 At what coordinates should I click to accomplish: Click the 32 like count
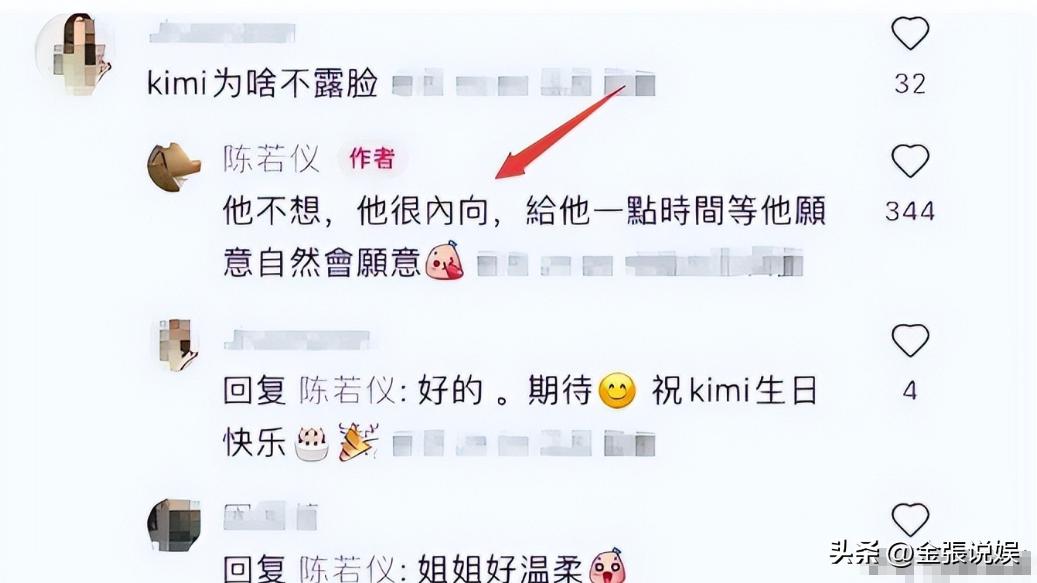tap(910, 84)
